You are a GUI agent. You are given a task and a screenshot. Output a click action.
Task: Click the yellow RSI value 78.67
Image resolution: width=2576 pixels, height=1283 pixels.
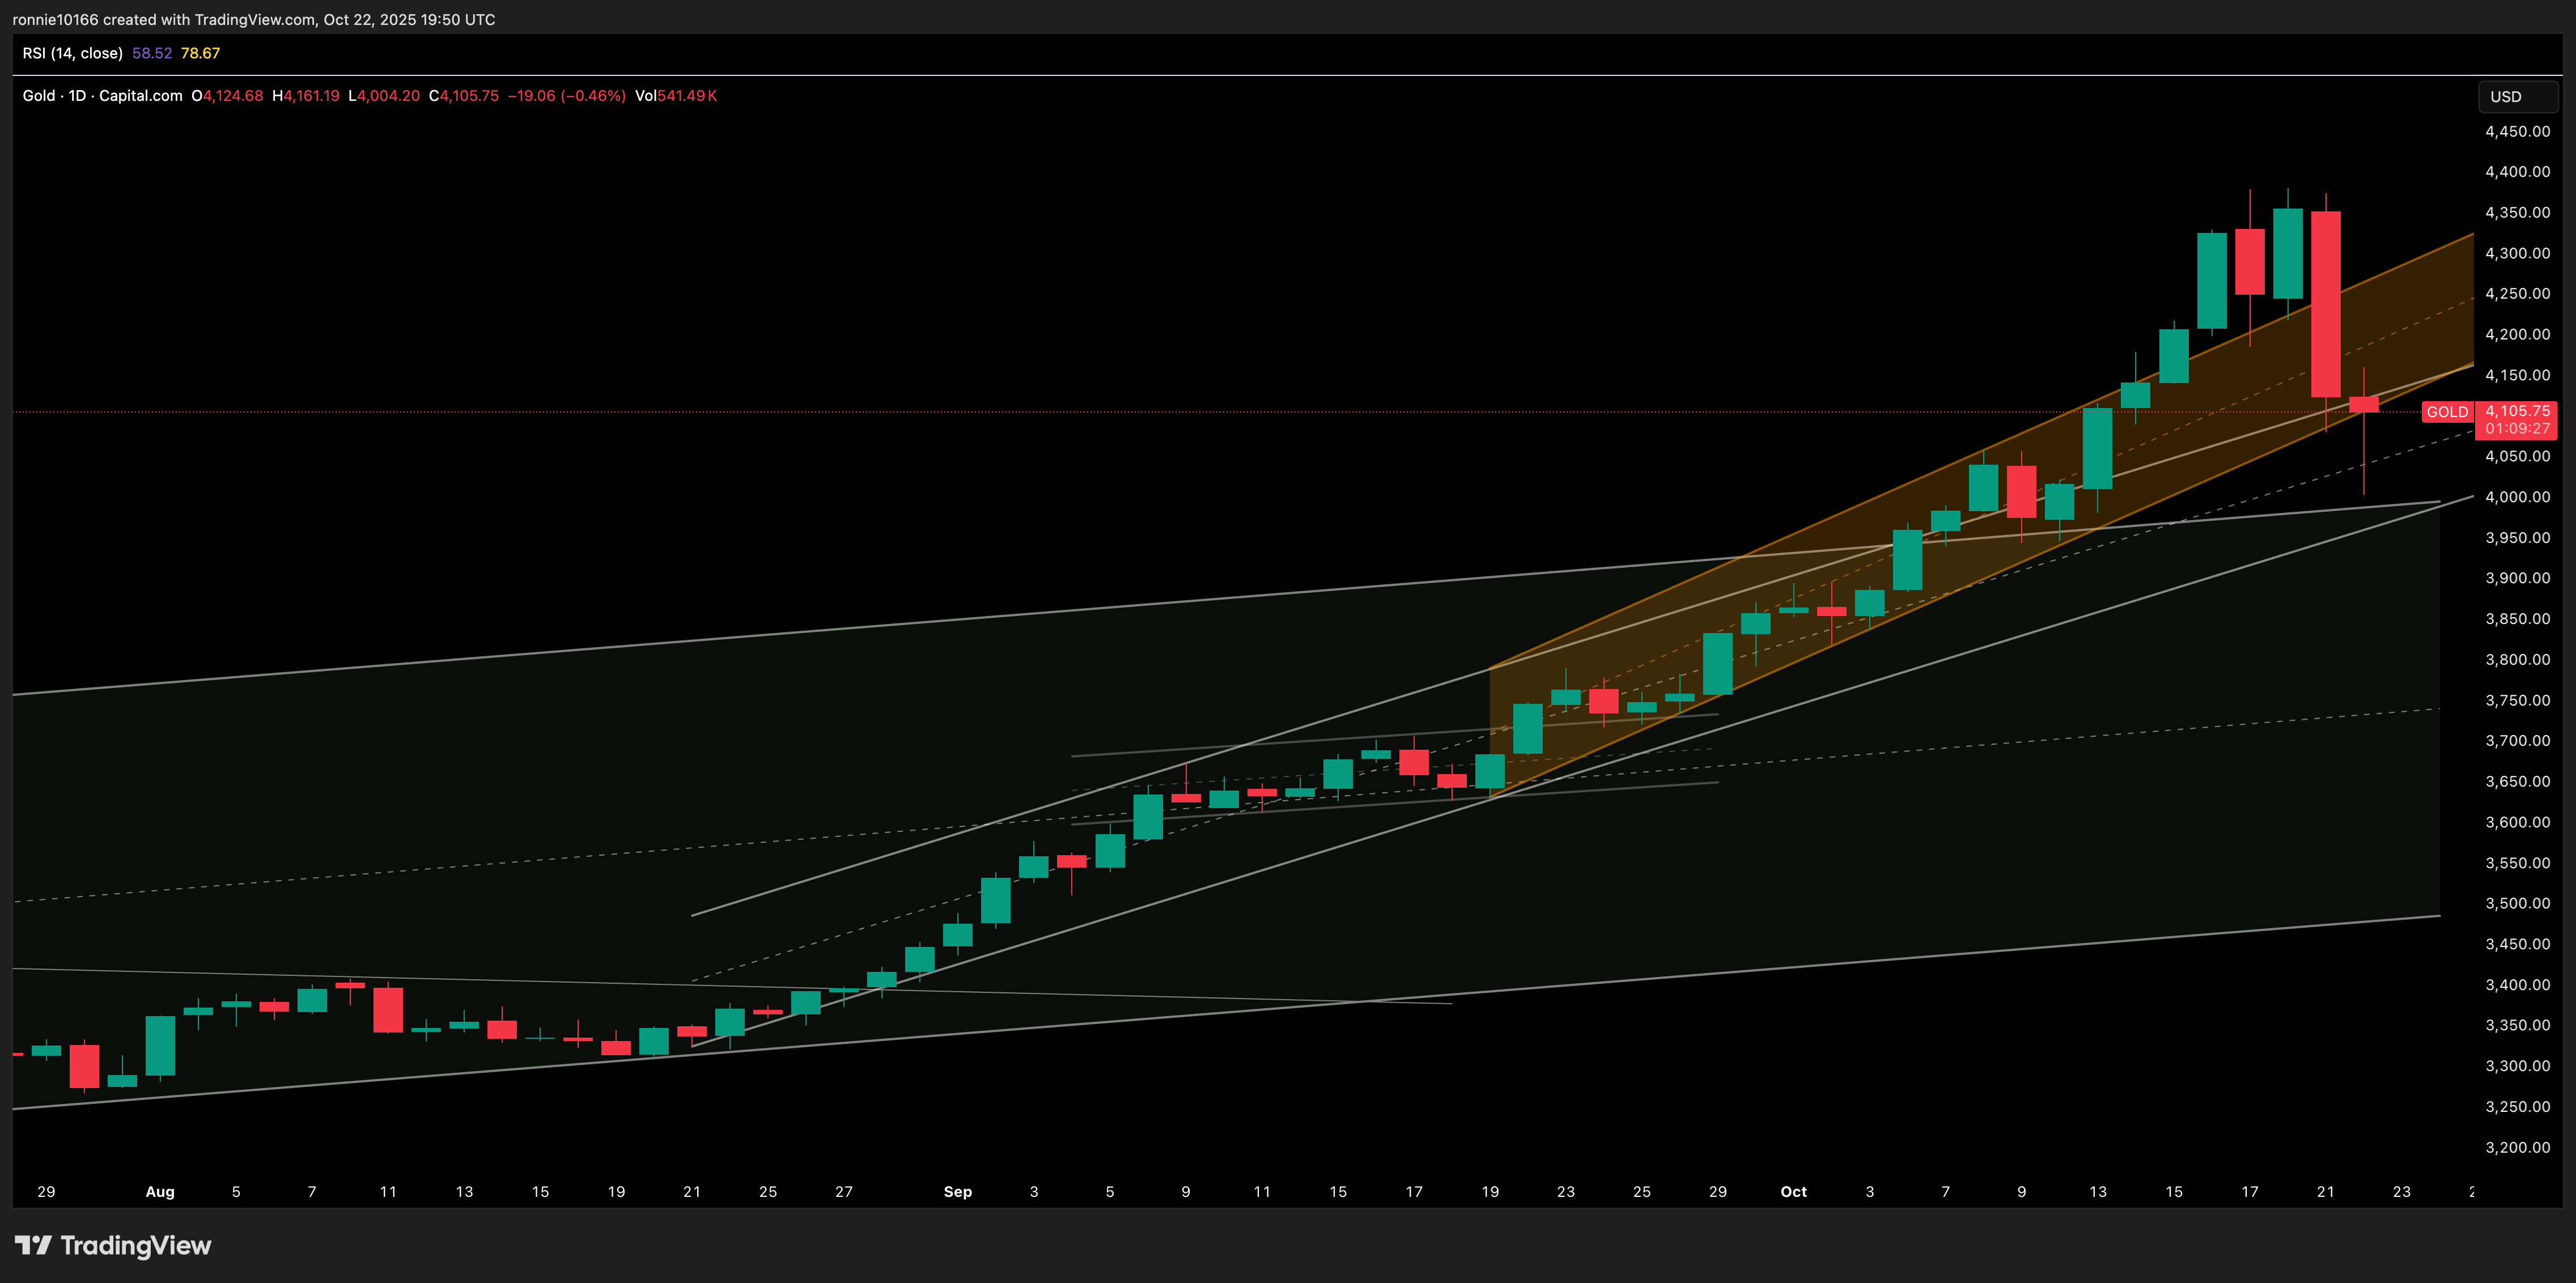(x=200, y=53)
